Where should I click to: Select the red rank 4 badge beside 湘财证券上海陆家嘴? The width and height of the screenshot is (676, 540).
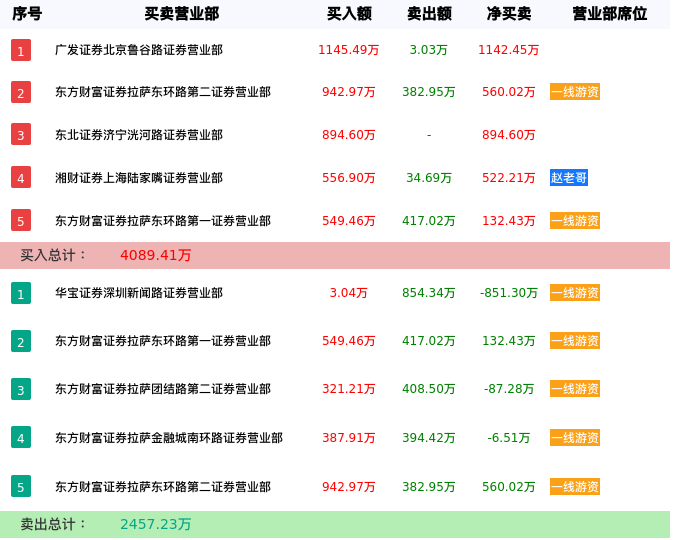(x=21, y=178)
